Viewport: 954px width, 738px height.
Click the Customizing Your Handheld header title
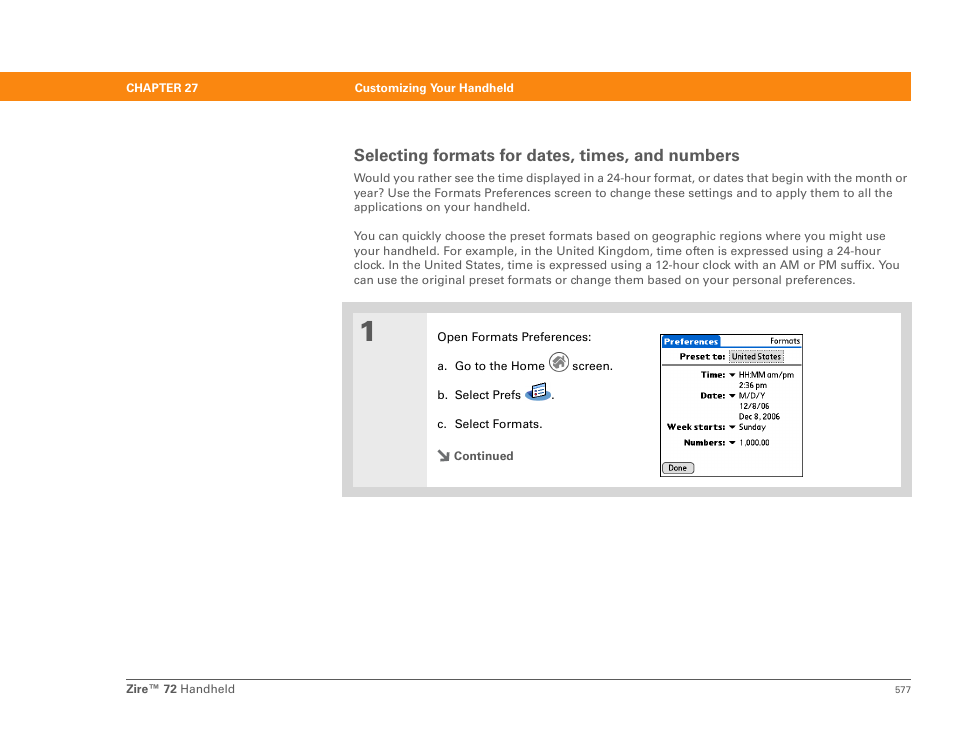(x=434, y=88)
